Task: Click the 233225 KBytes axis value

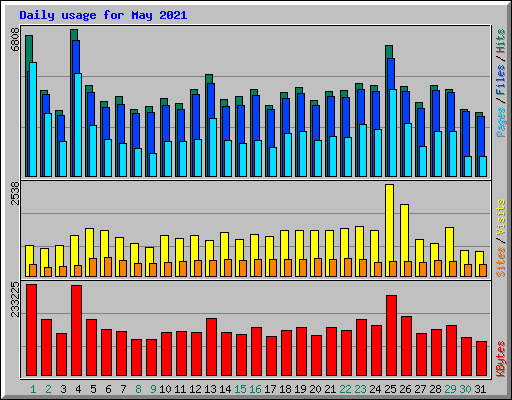Action: 15,299
